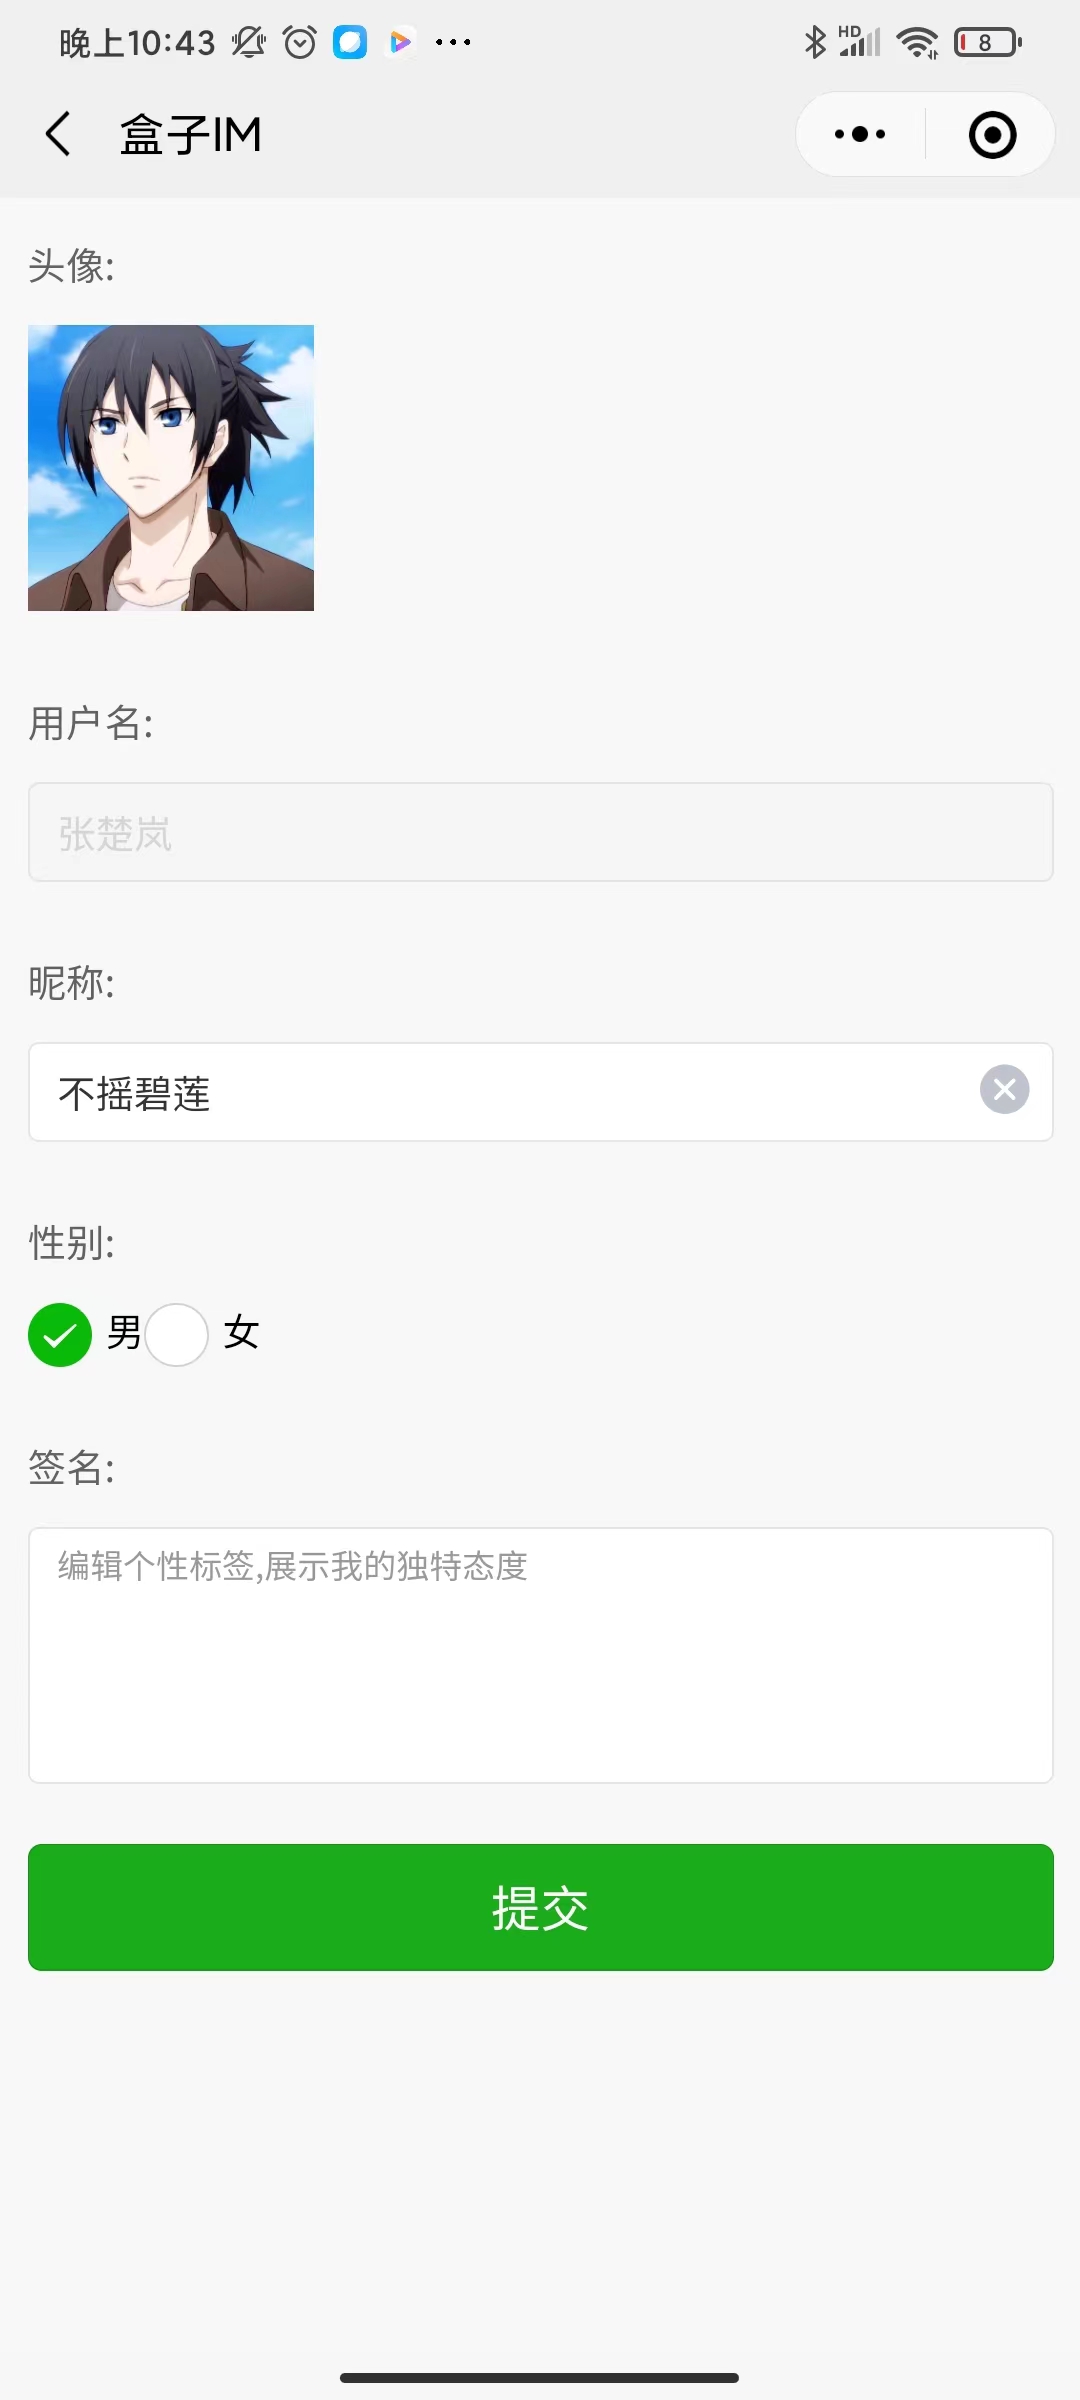Screen dimensions: 1080x2400
Task: Tap the Bluetooth status bar icon
Action: pos(815,42)
